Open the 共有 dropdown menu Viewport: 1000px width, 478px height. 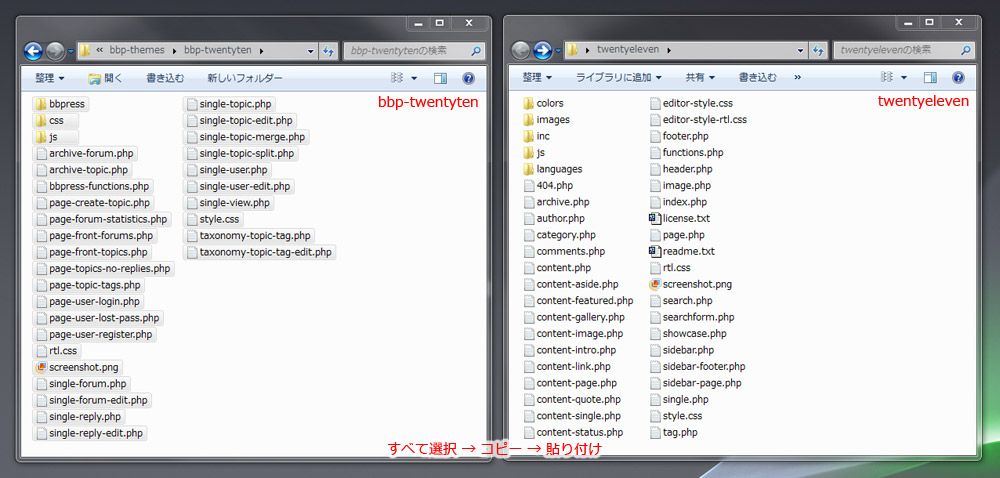(699, 77)
